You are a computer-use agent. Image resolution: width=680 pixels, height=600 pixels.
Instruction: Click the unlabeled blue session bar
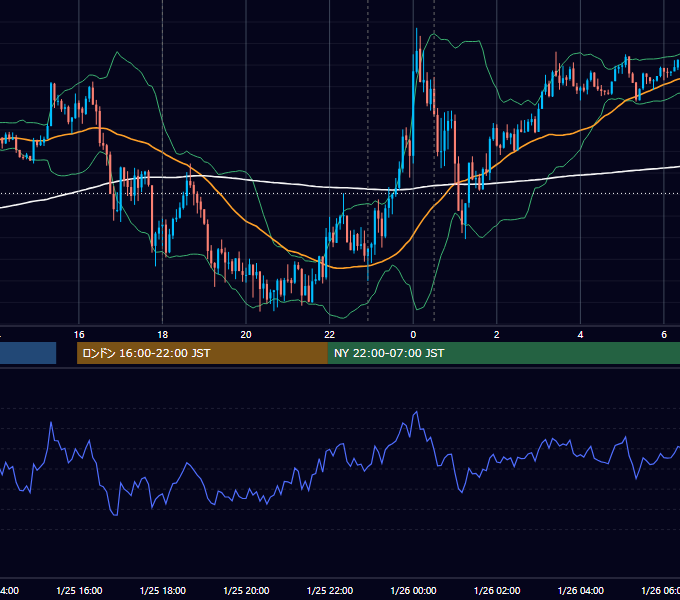[28, 353]
